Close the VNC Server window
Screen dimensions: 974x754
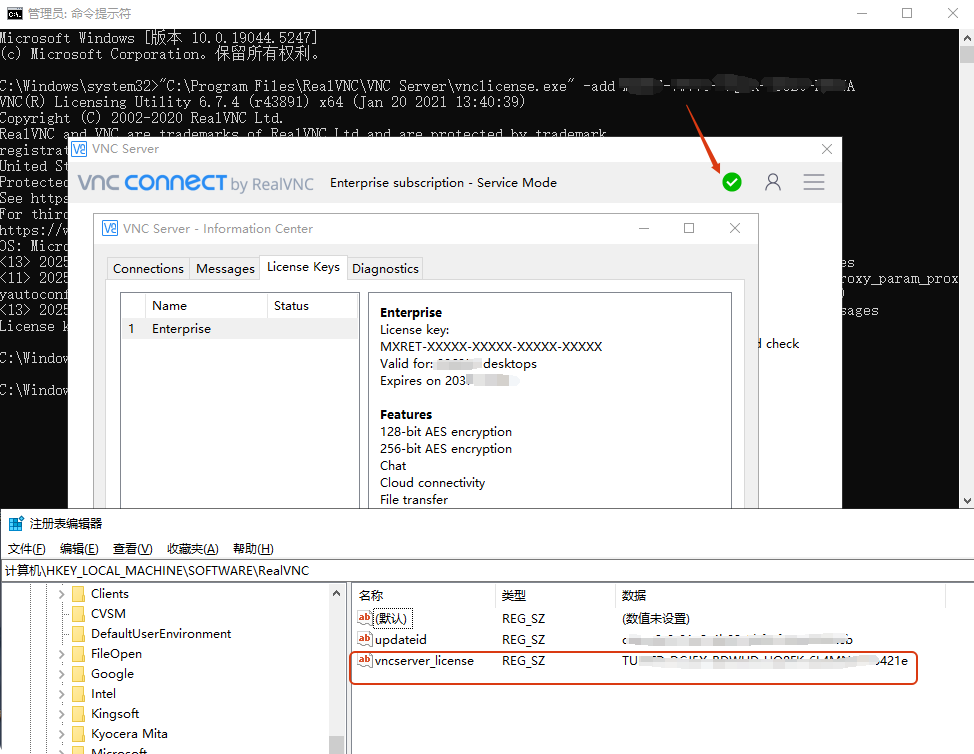[x=826, y=149]
